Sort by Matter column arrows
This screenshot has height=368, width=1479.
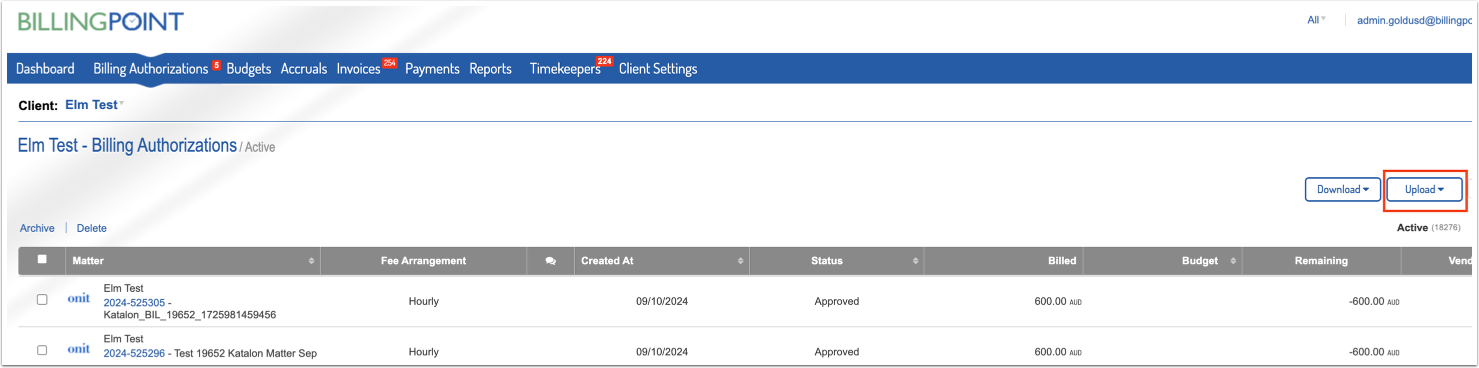tap(311, 261)
